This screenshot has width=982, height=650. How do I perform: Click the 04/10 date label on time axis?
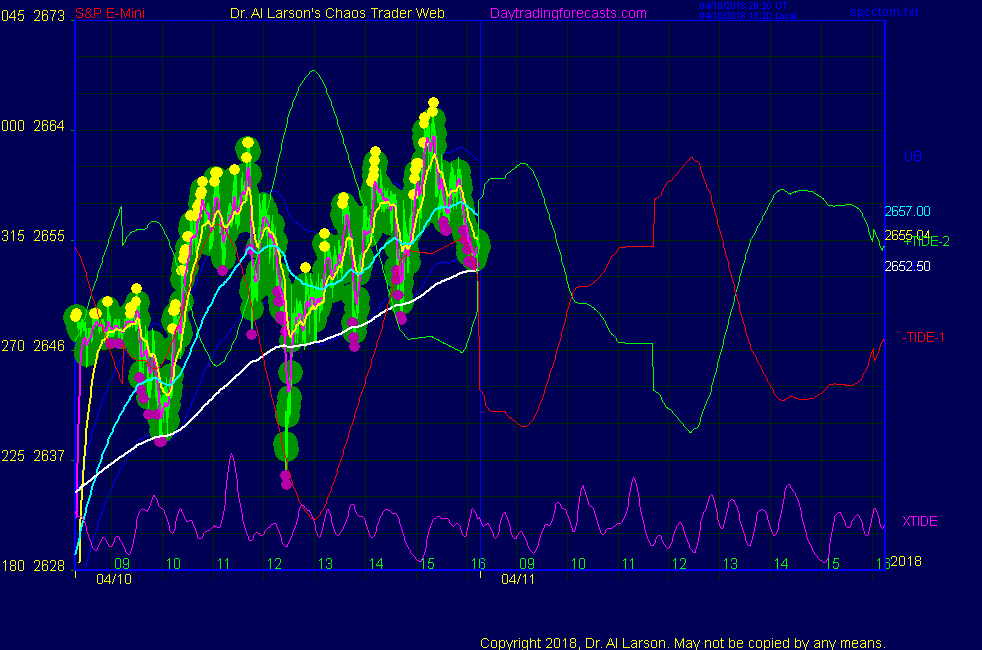(x=113, y=578)
